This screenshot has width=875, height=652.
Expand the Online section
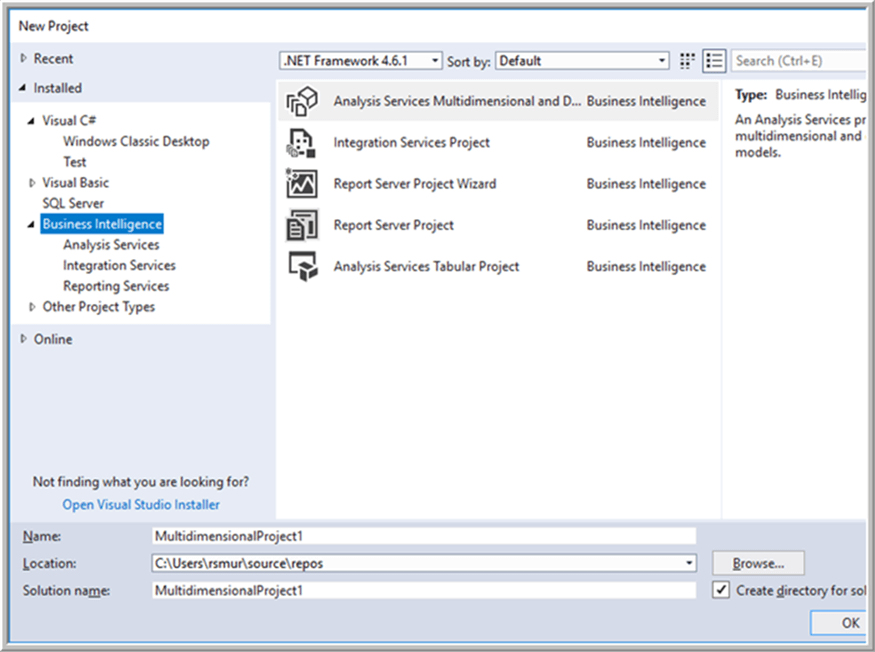23,339
